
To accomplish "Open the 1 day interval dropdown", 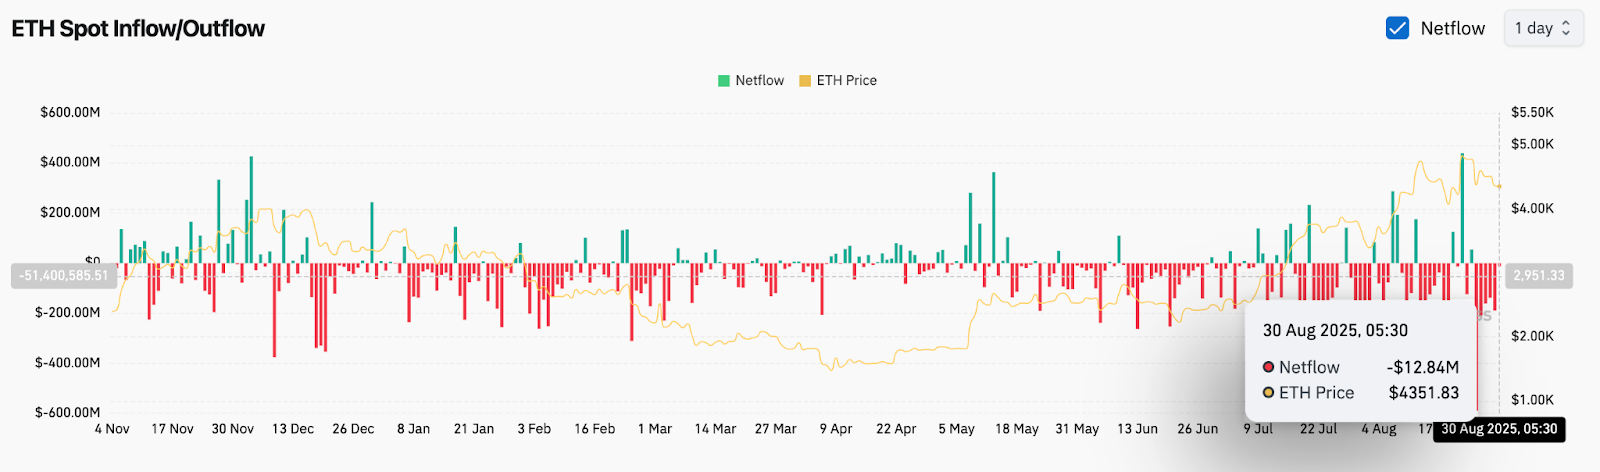I will click(x=1543, y=28).
